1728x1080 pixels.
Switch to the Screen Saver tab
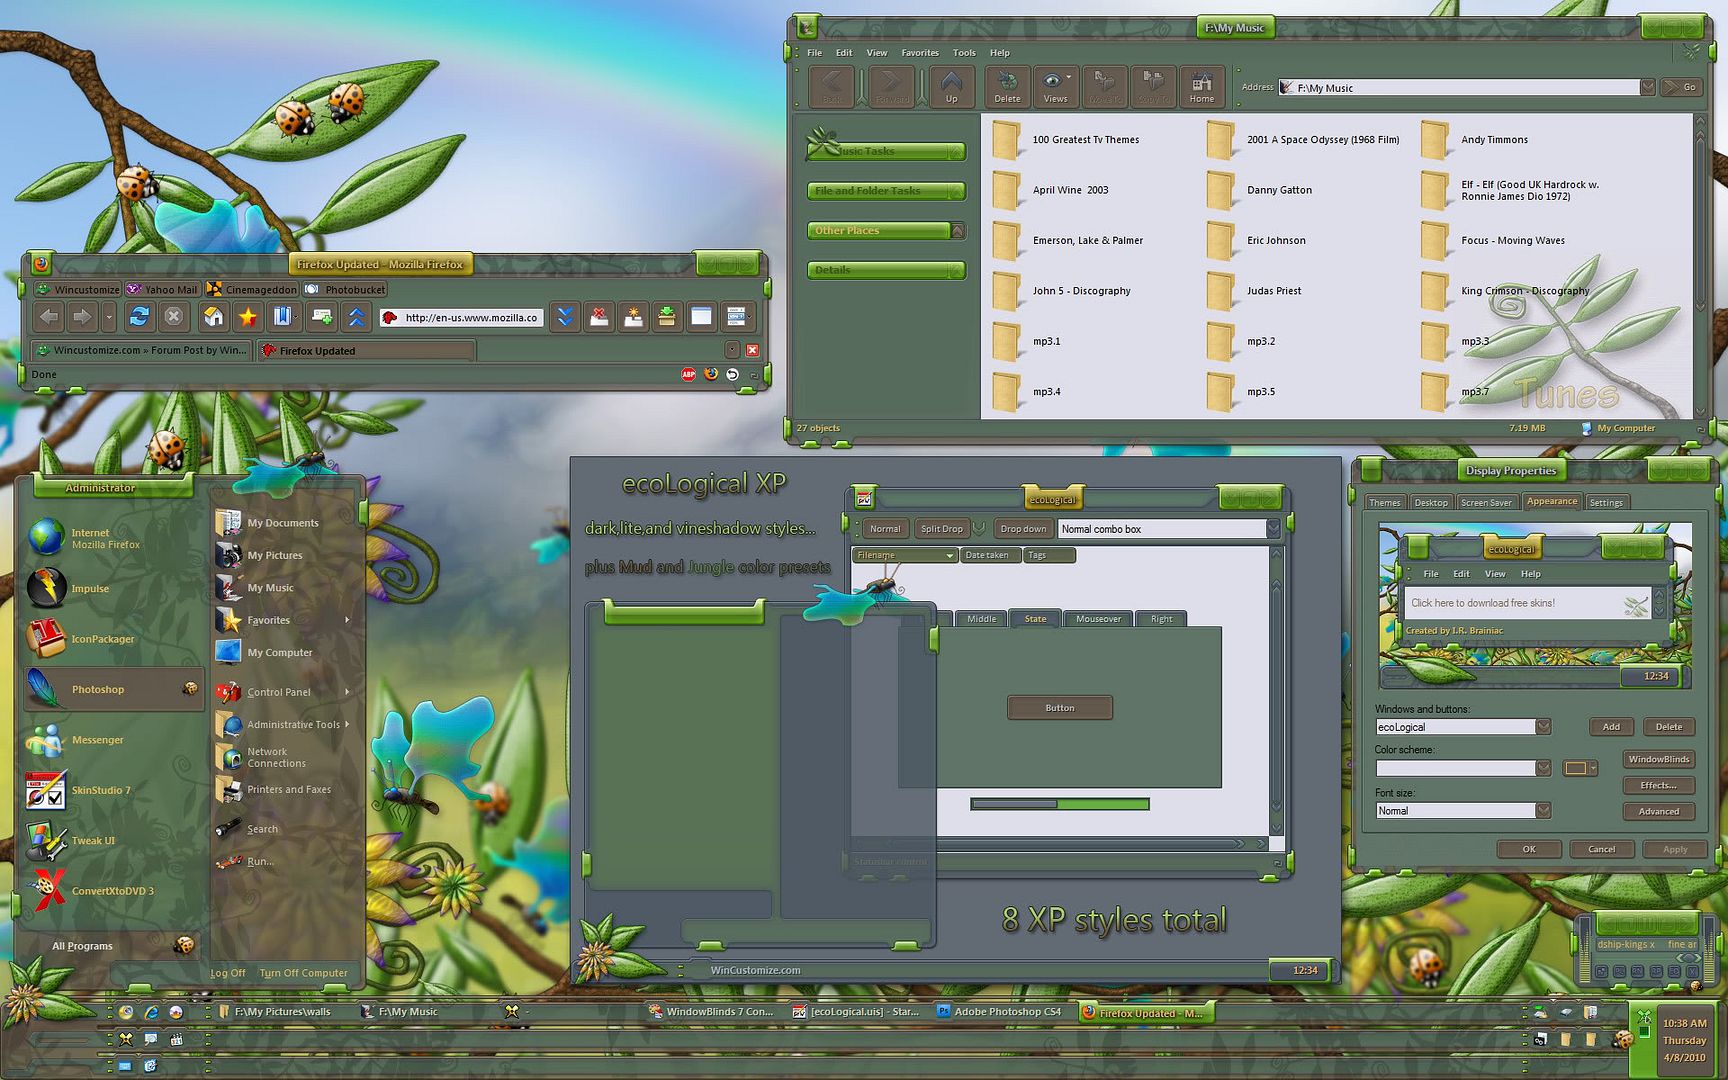[x=1486, y=502]
